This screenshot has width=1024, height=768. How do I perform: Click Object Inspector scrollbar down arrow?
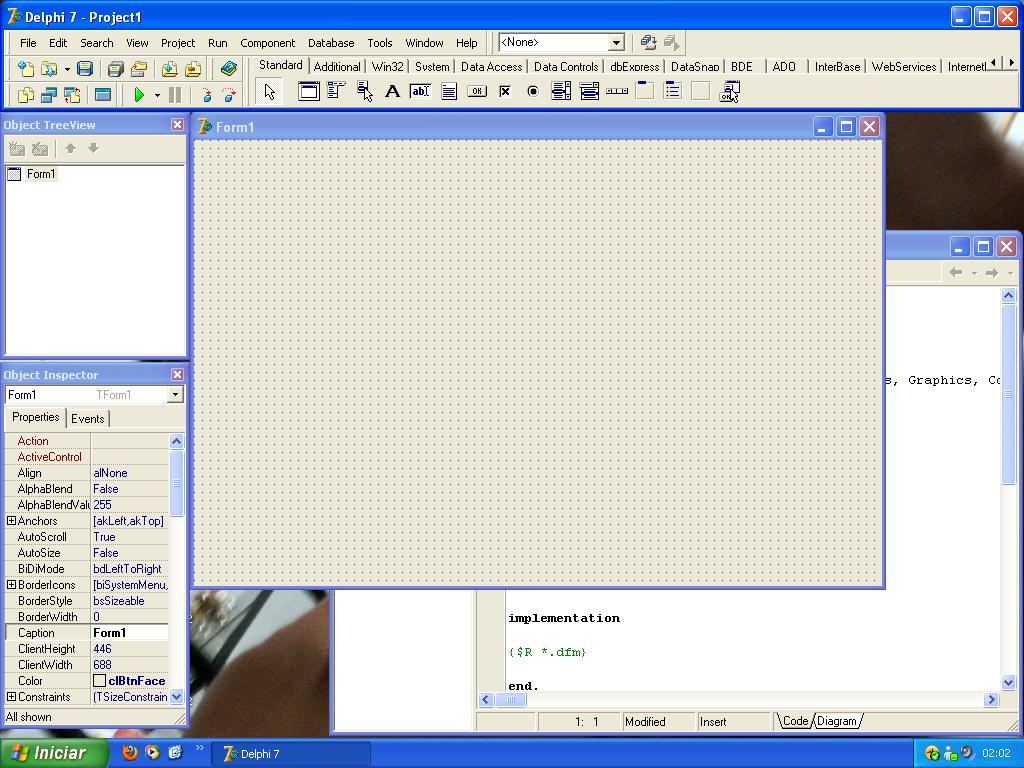click(x=176, y=697)
